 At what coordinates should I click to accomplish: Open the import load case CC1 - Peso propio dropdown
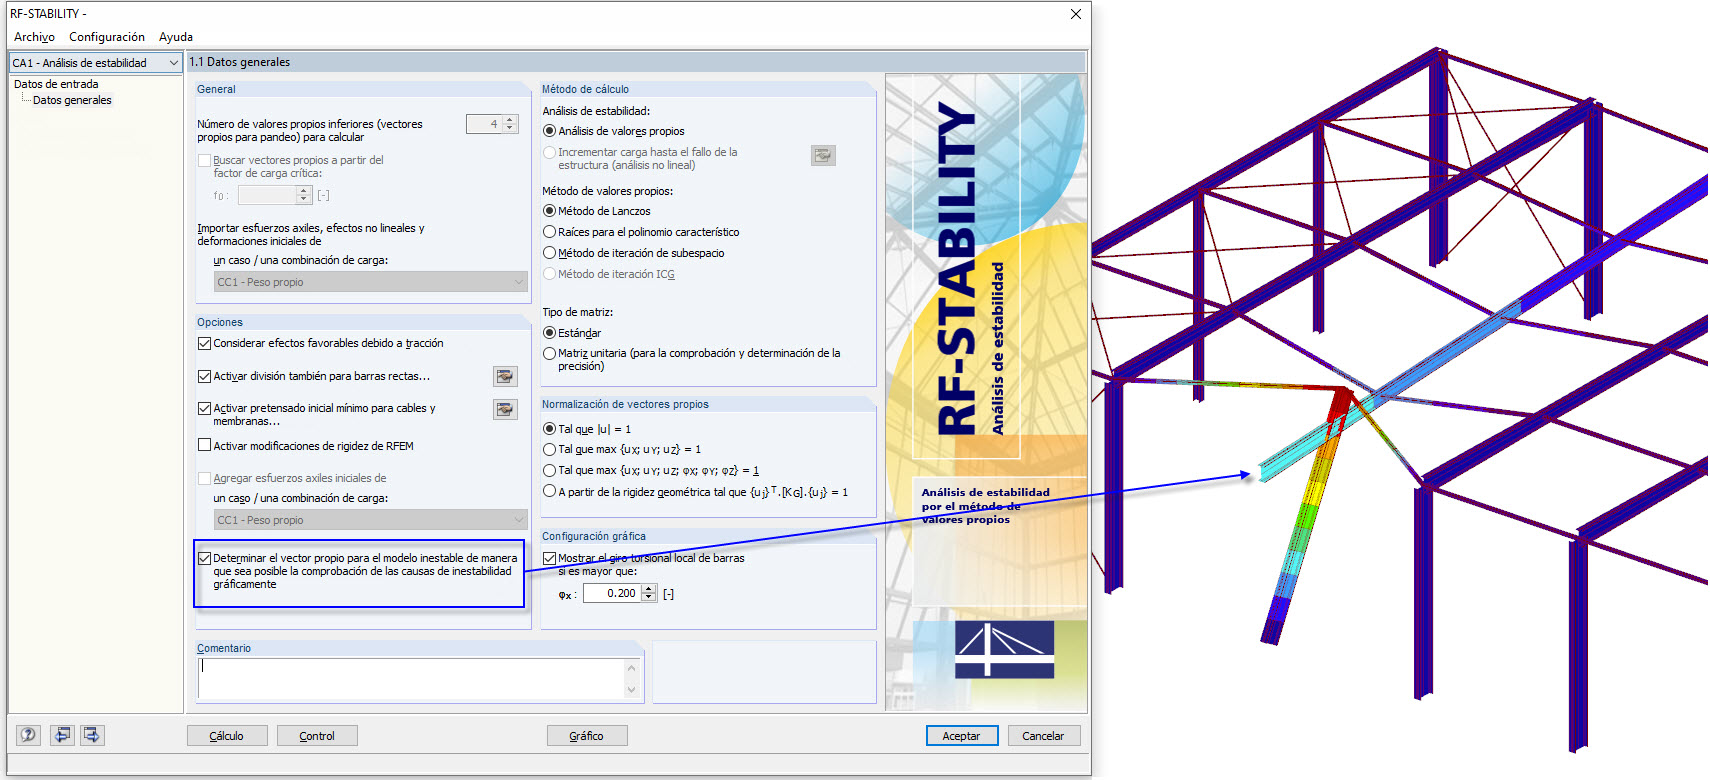point(371,282)
